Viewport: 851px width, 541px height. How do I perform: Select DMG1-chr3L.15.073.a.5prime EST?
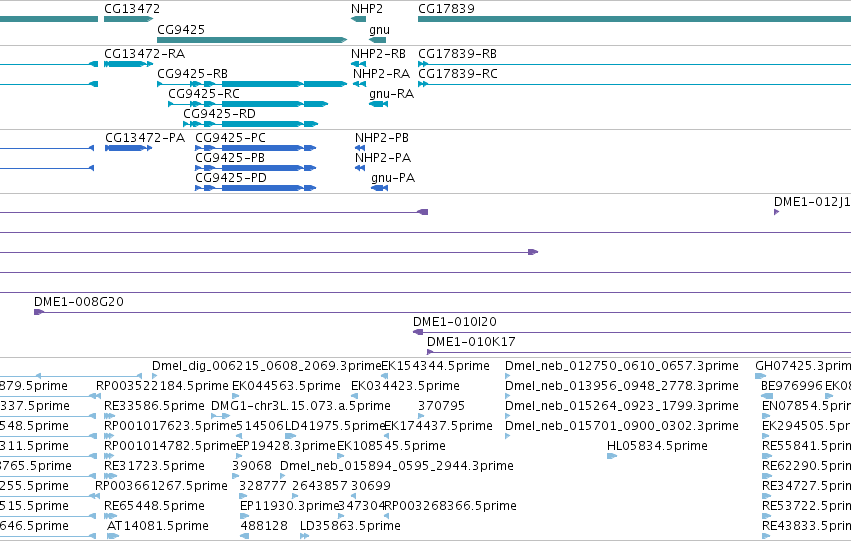(x=301, y=406)
